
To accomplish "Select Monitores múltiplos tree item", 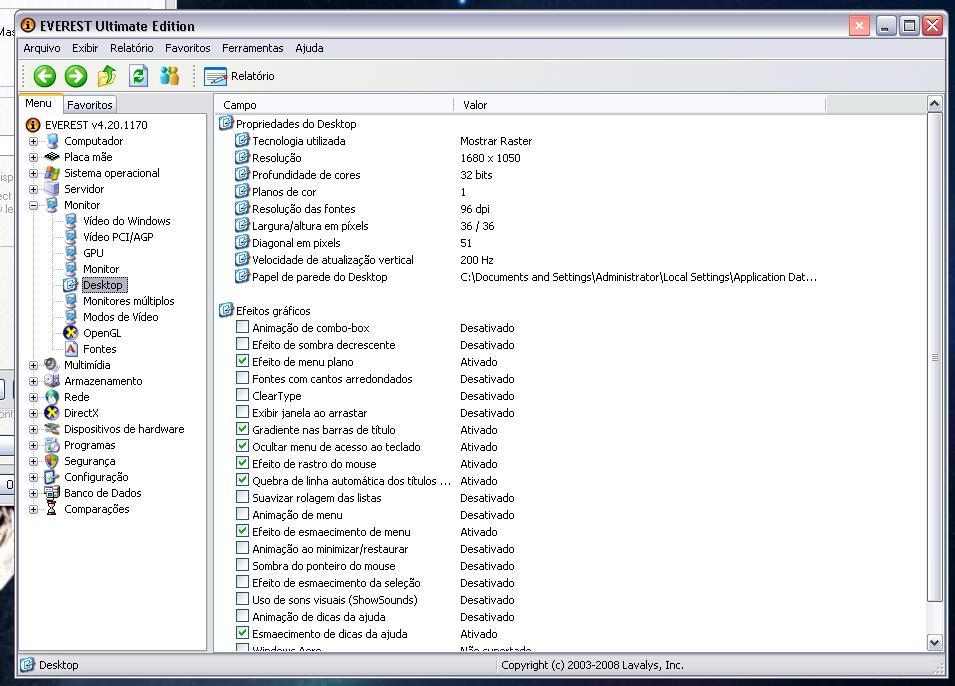I will pyautogui.click(x=129, y=301).
